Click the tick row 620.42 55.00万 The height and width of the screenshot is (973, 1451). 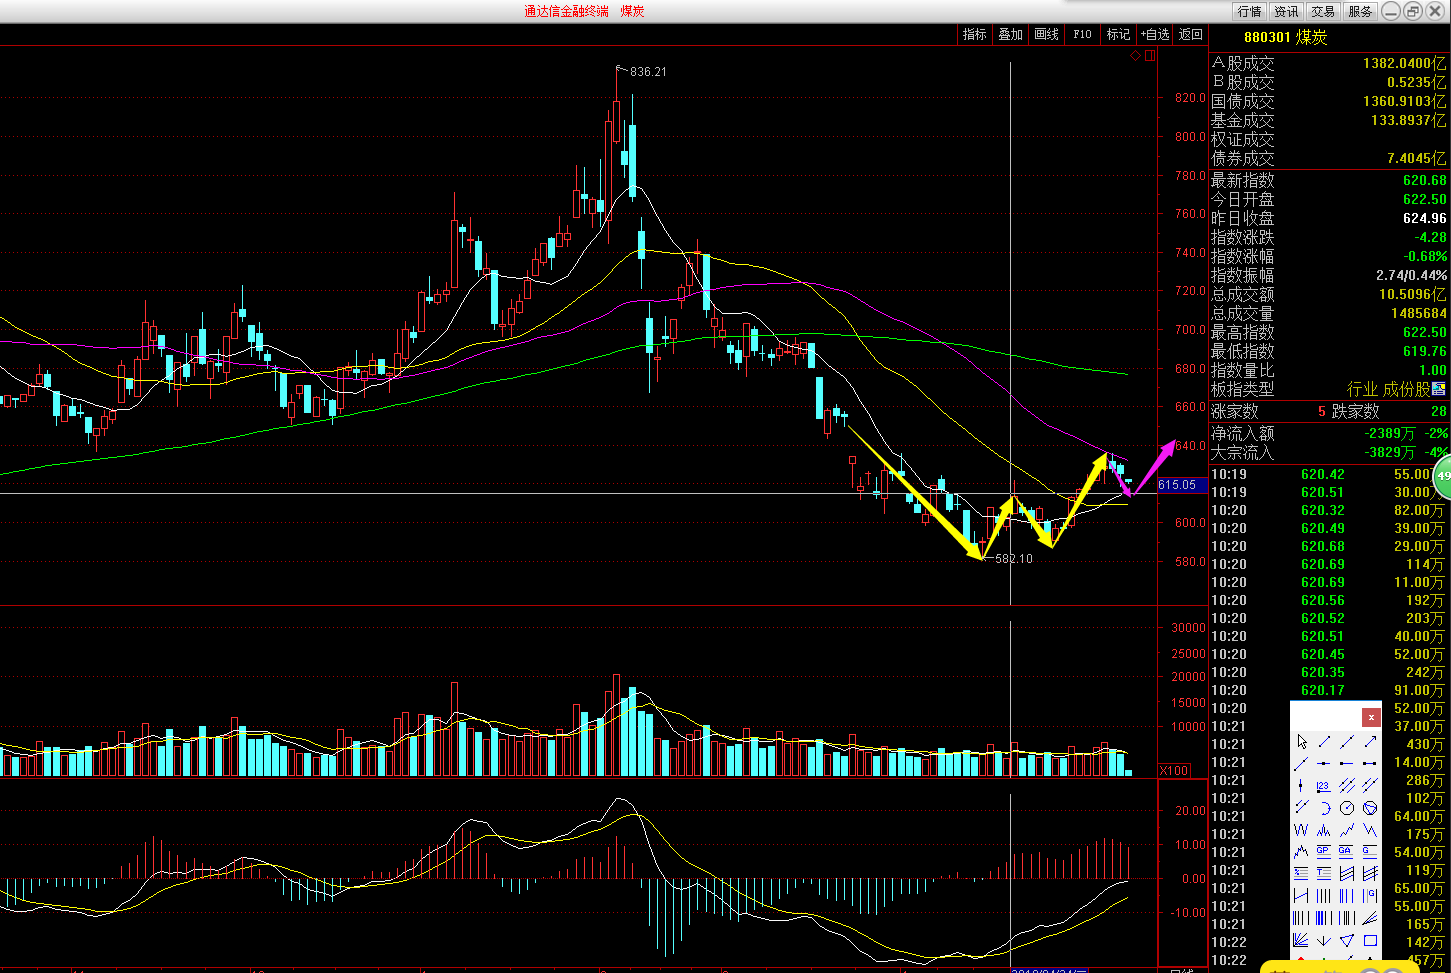[1329, 474]
